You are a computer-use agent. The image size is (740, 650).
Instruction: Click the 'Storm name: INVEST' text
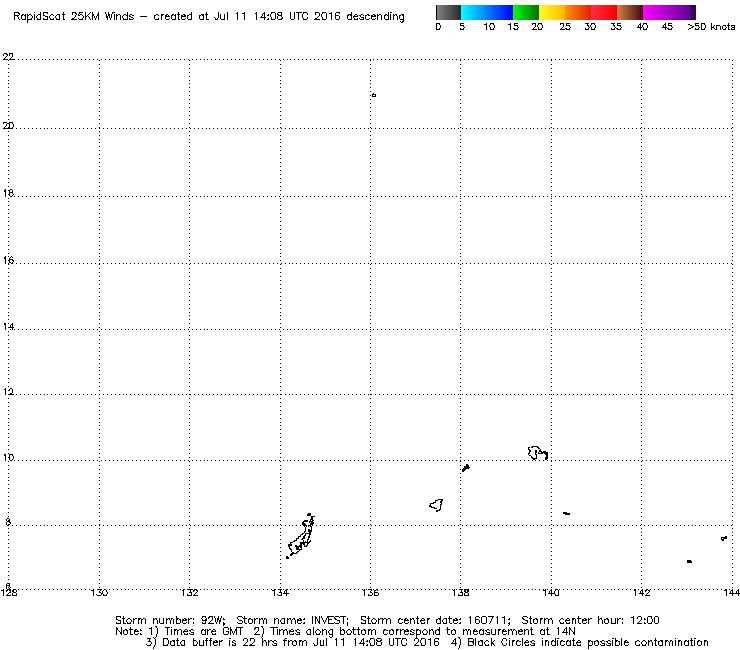(x=292, y=620)
